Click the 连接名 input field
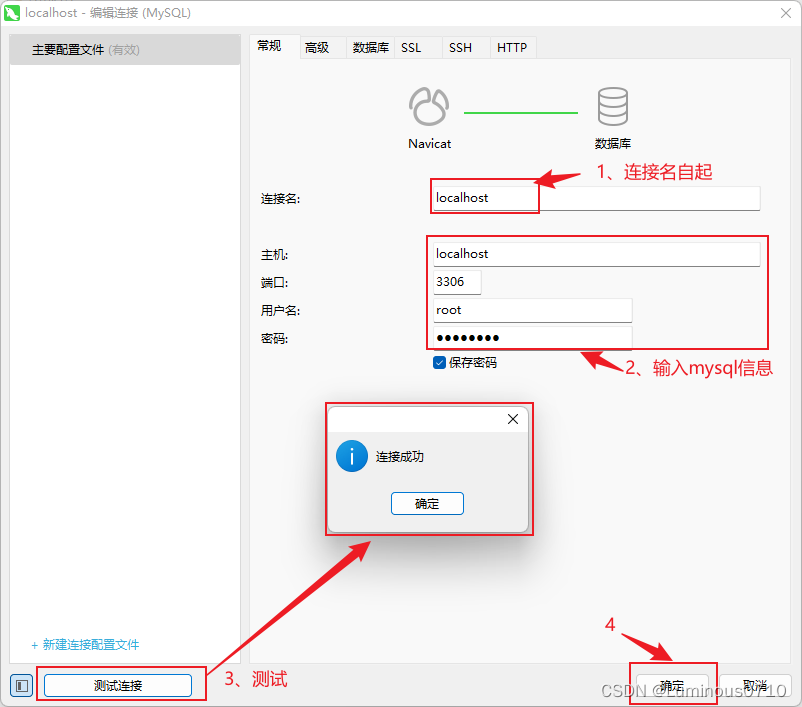Viewport: 802px width, 707px height. pos(596,198)
